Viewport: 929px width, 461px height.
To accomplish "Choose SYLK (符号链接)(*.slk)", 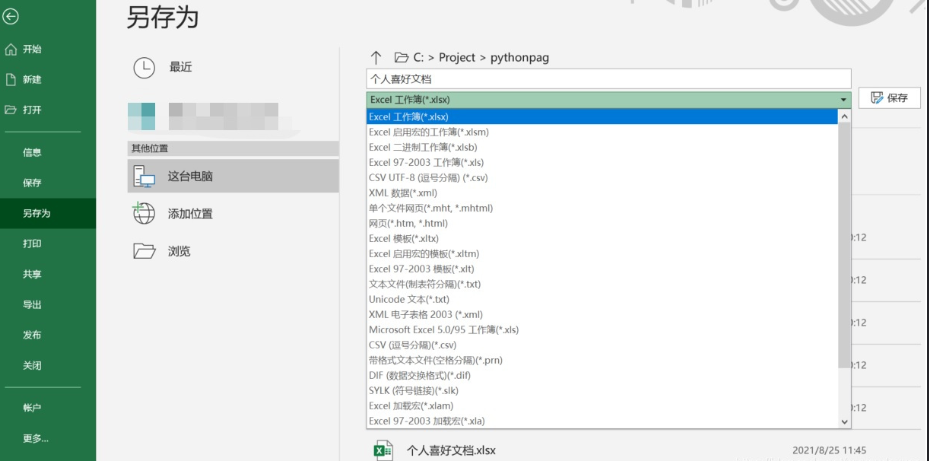I will tap(602, 390).
